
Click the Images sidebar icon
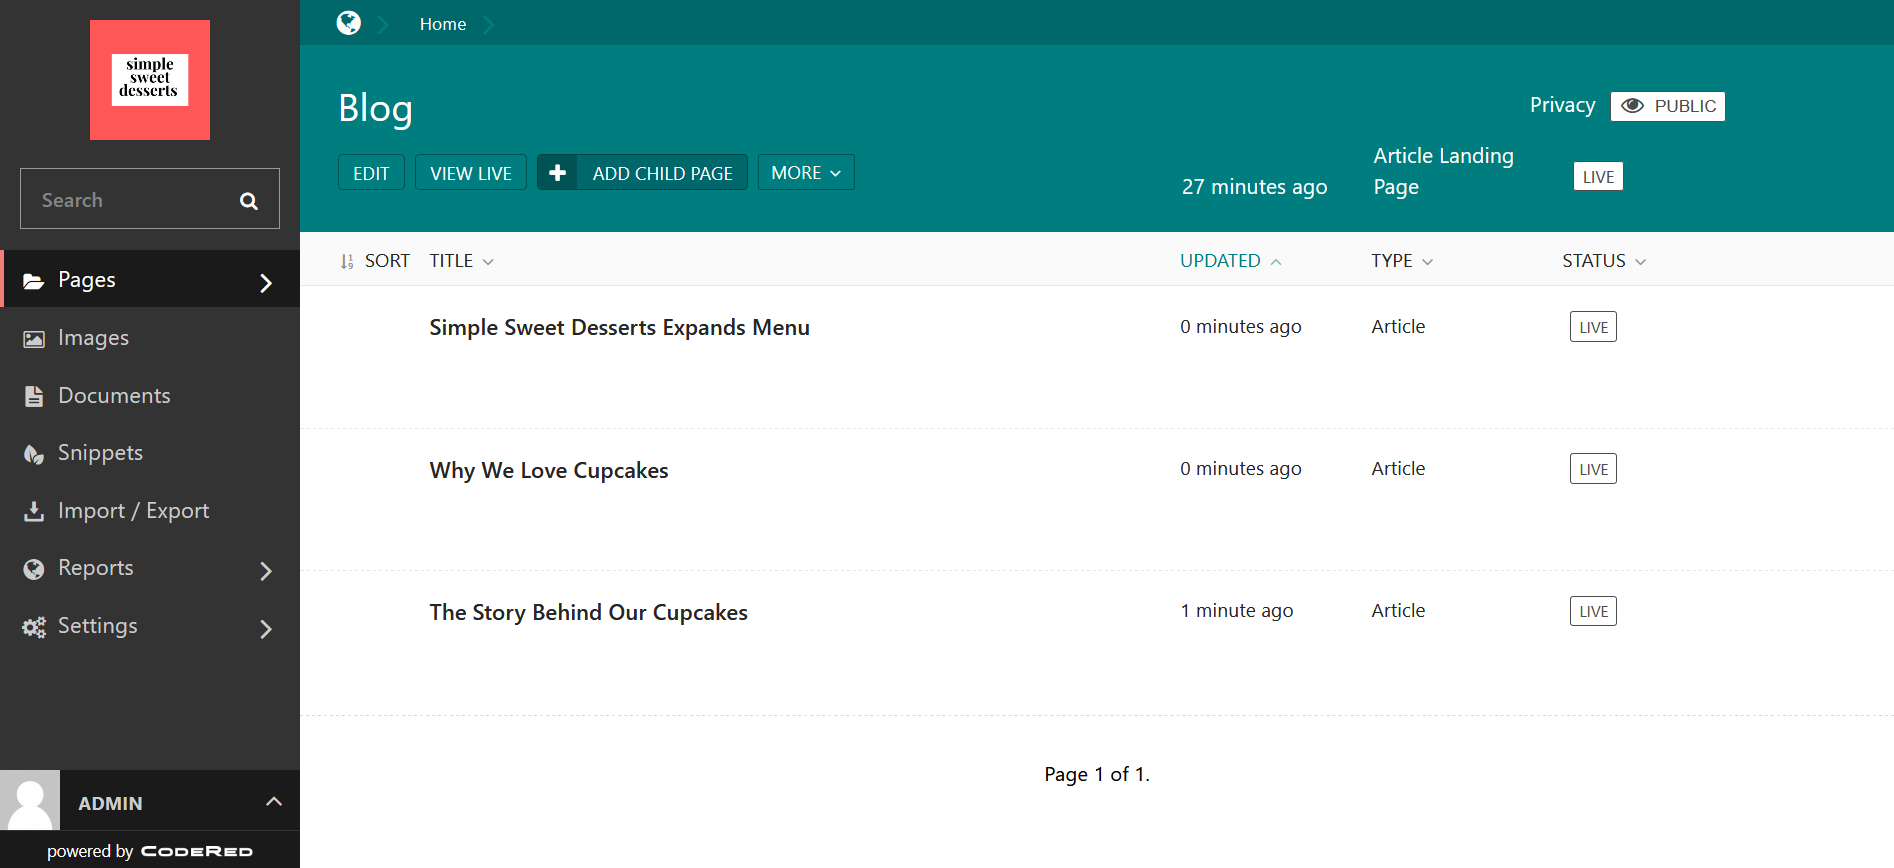click(34, 339)
